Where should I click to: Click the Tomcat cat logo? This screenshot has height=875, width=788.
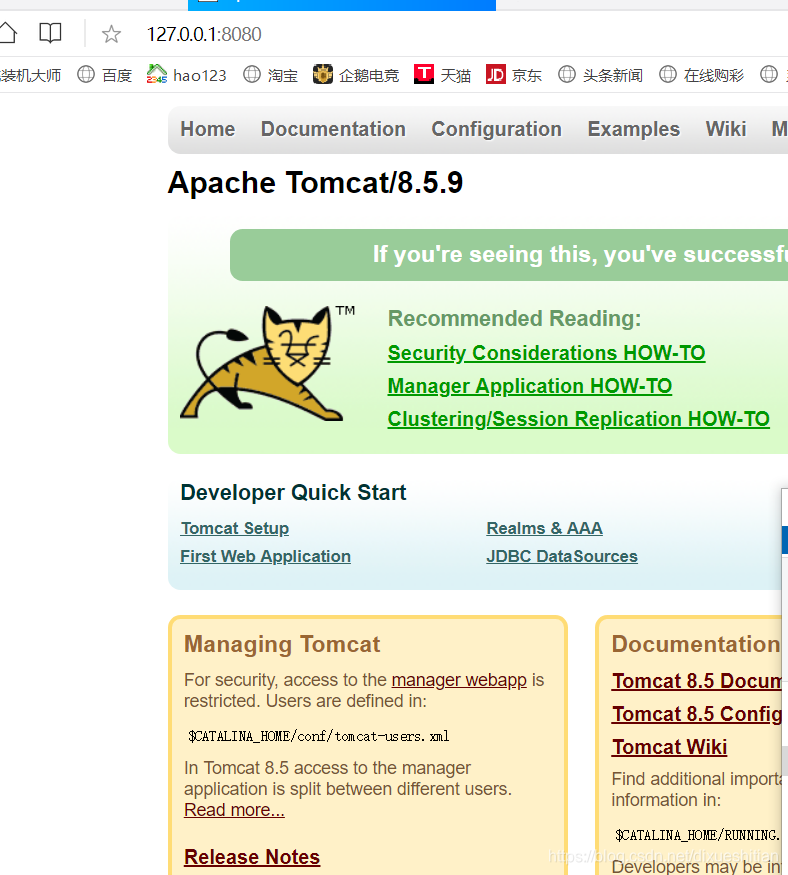pyautogui.click(x=267, y=363)
